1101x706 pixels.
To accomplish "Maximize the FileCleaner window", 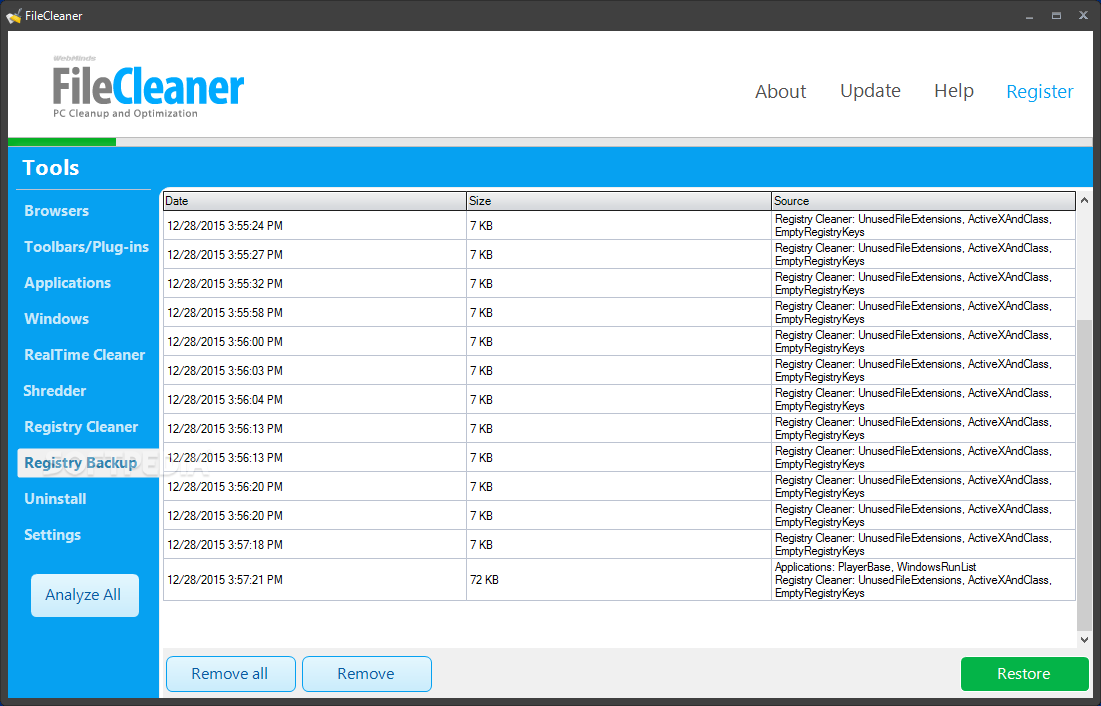I will 1056,15.
